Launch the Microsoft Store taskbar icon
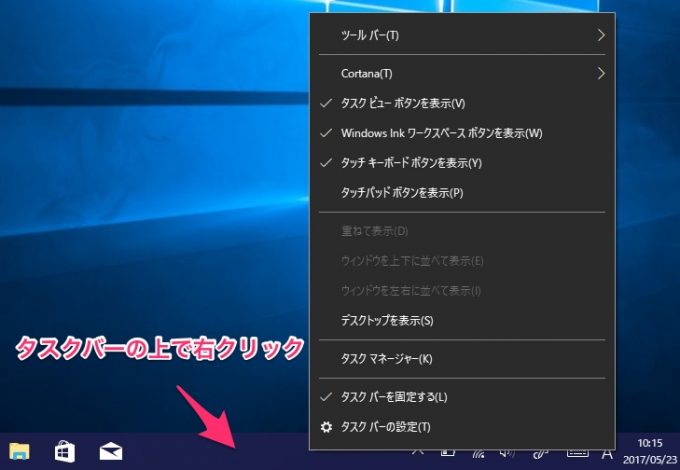Screen dimensions: 680x470 click(64, 451)
